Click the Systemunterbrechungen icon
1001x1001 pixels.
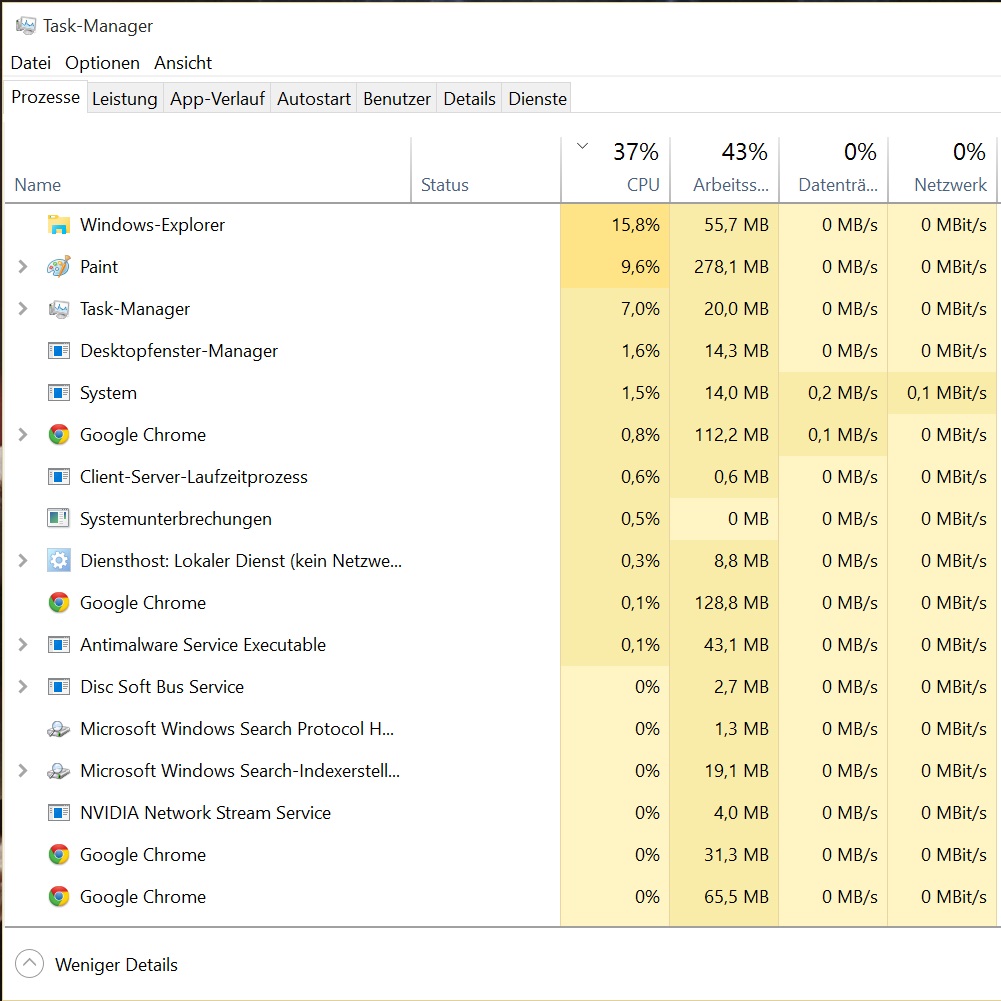click(59, 518)
